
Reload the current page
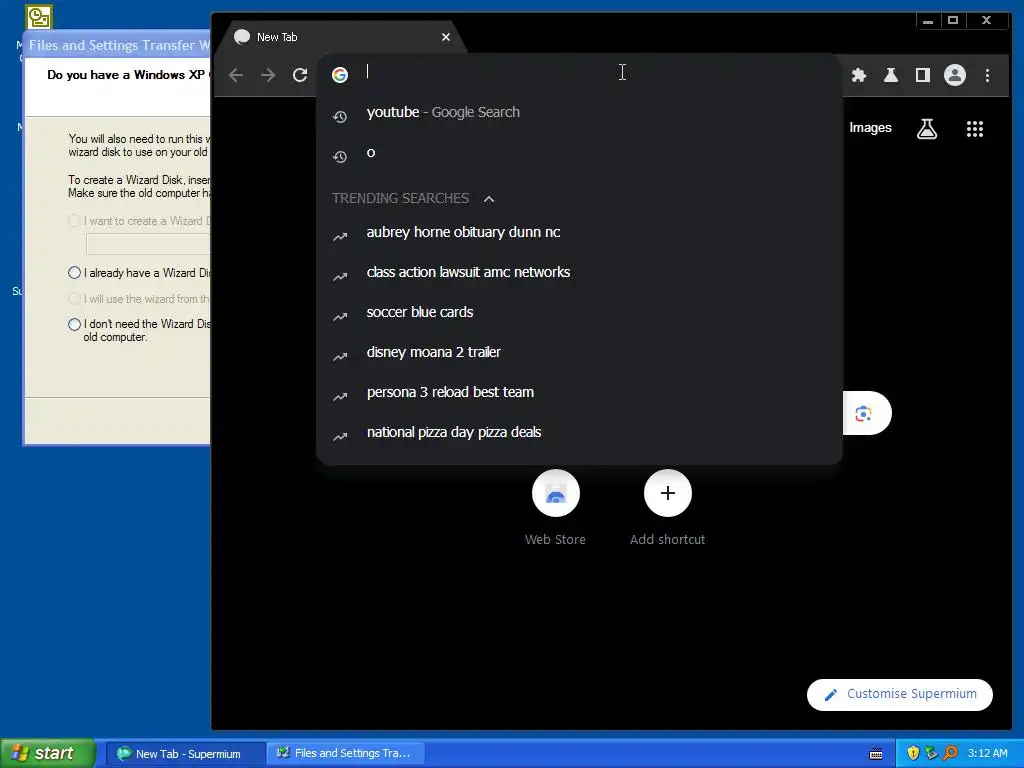pyautogui.click(x=300, y=75)
